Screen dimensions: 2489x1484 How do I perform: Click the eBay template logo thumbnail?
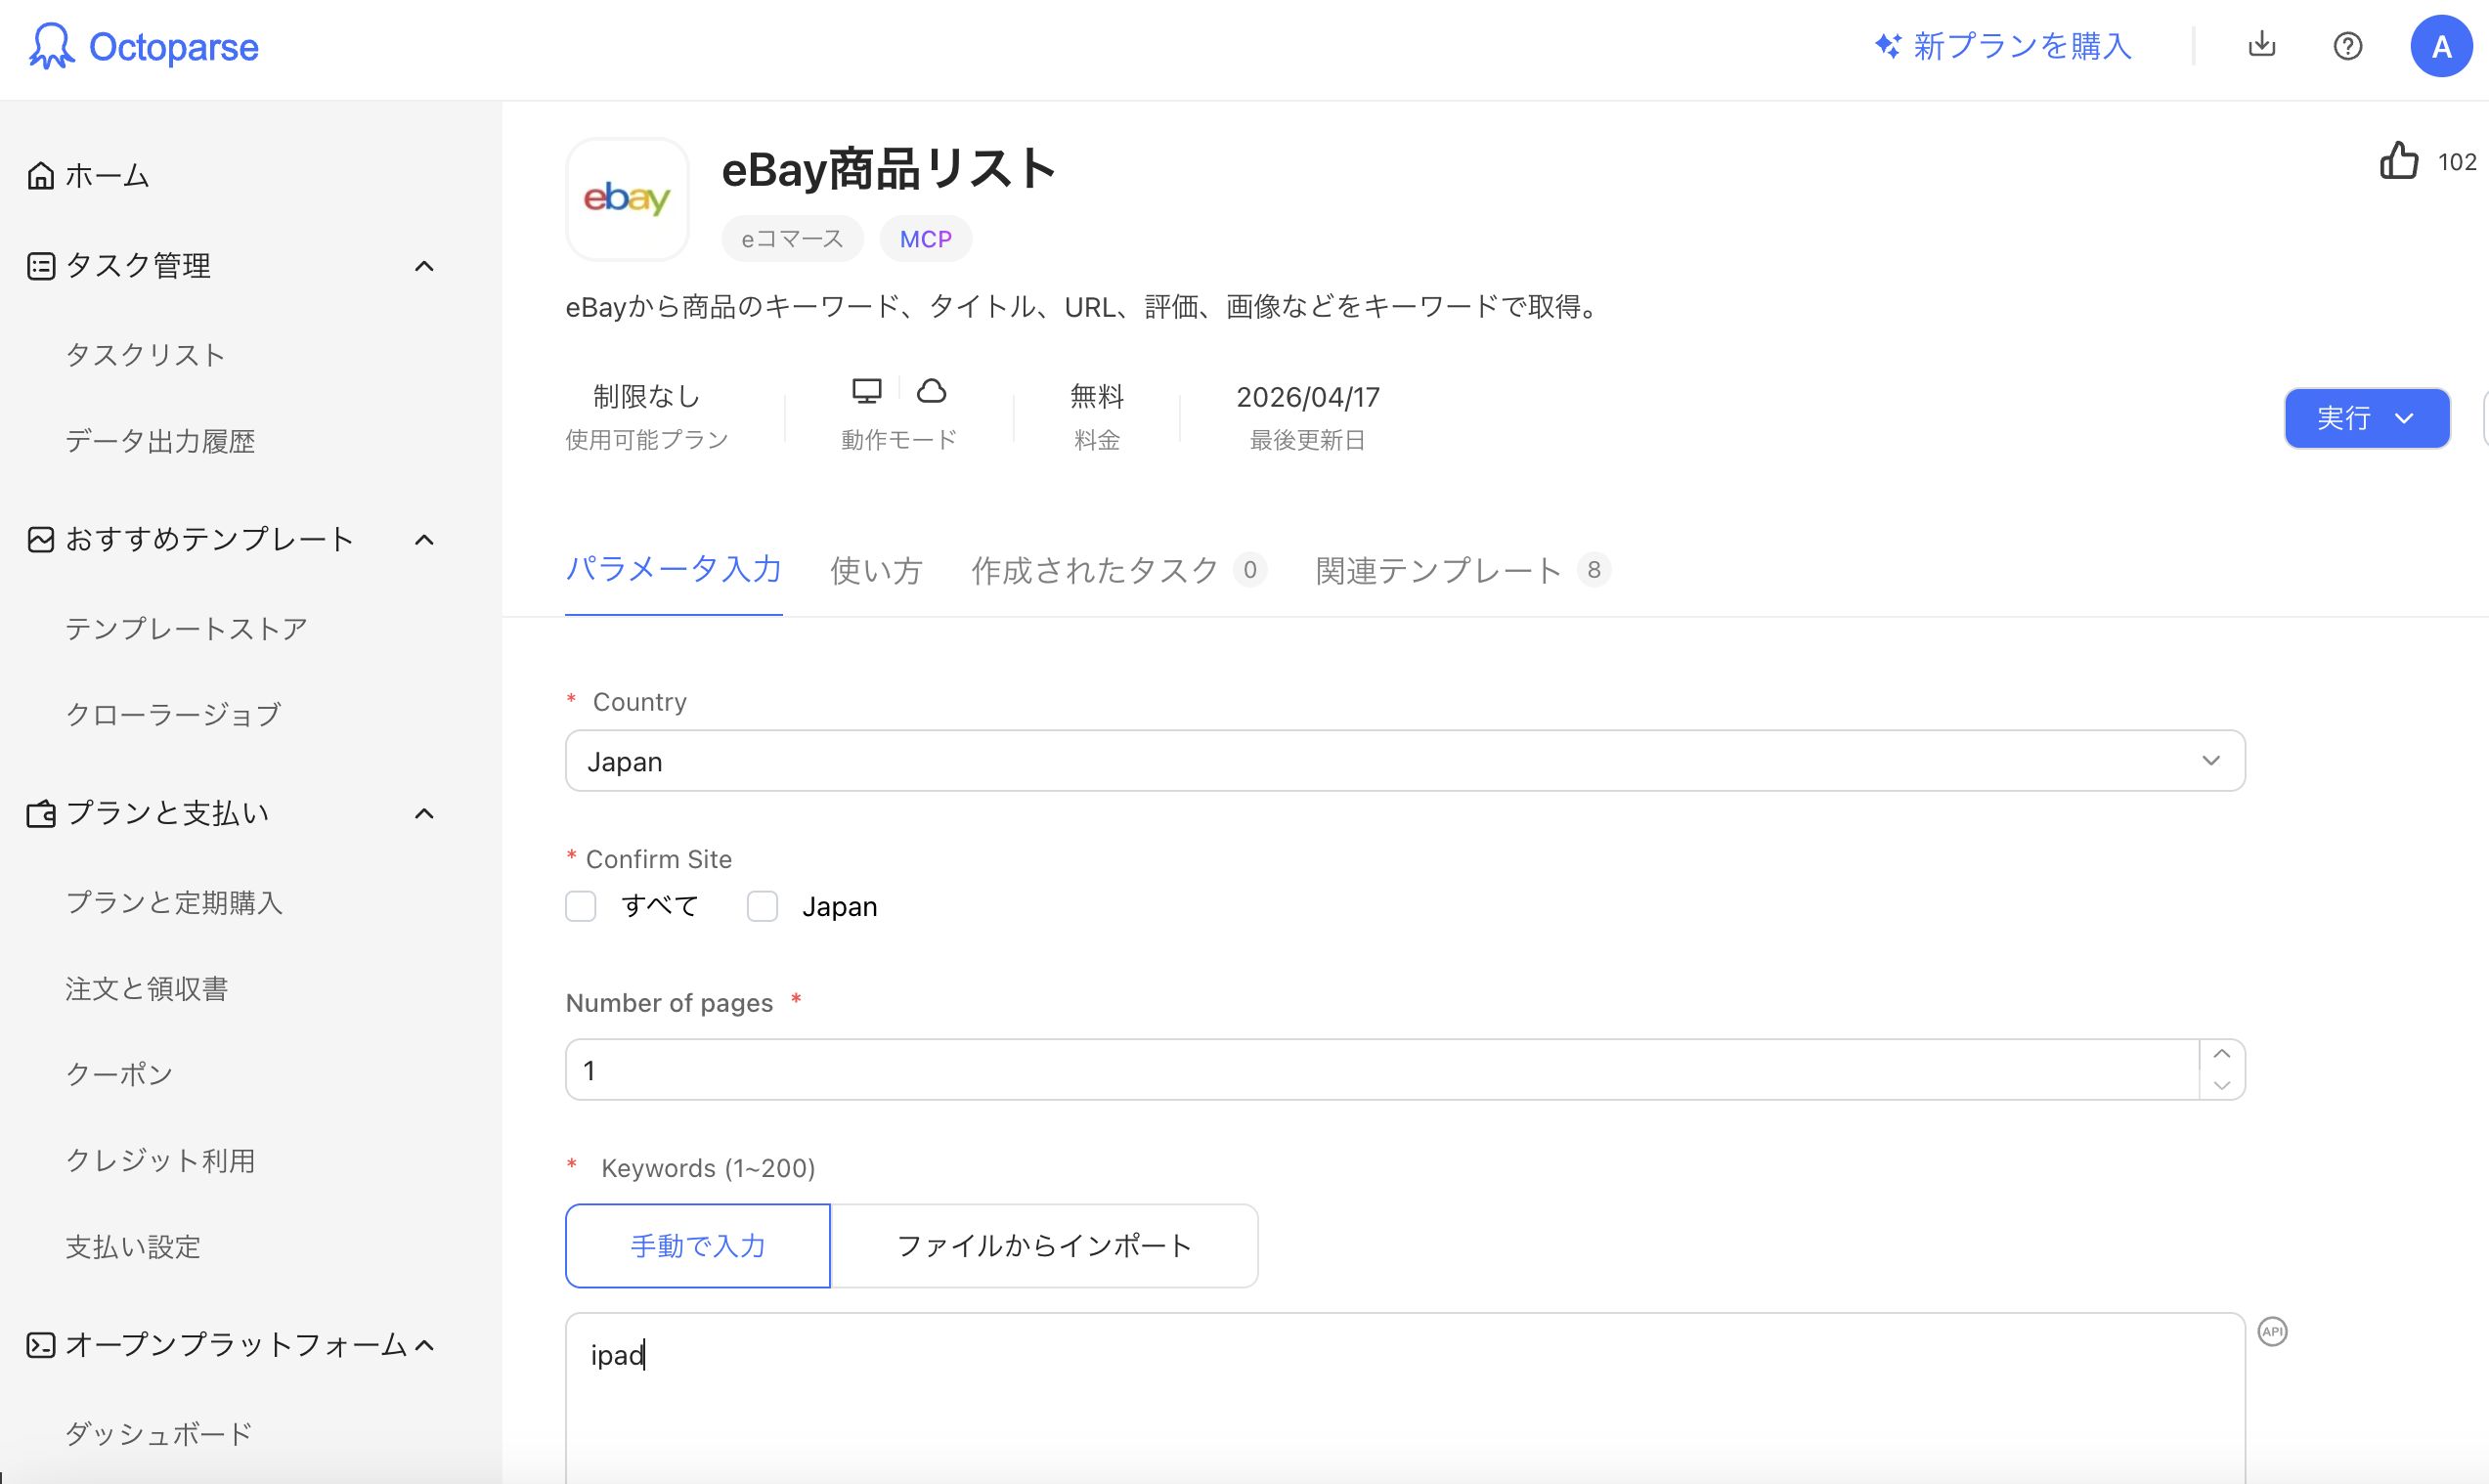click(627, 199)
